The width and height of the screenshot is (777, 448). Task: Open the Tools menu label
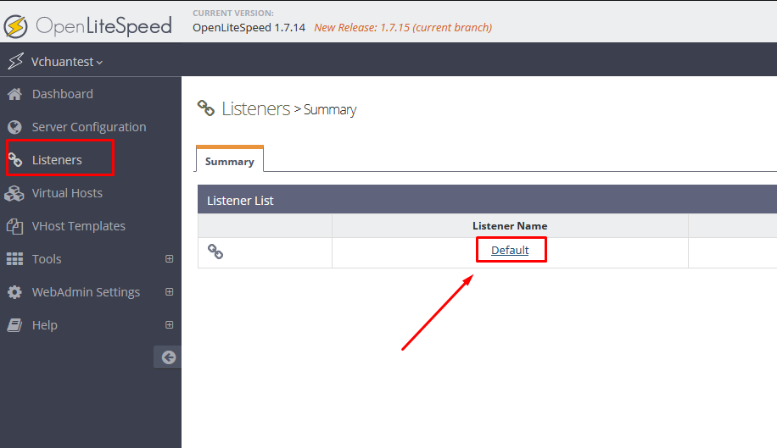[x=47, y=259]
